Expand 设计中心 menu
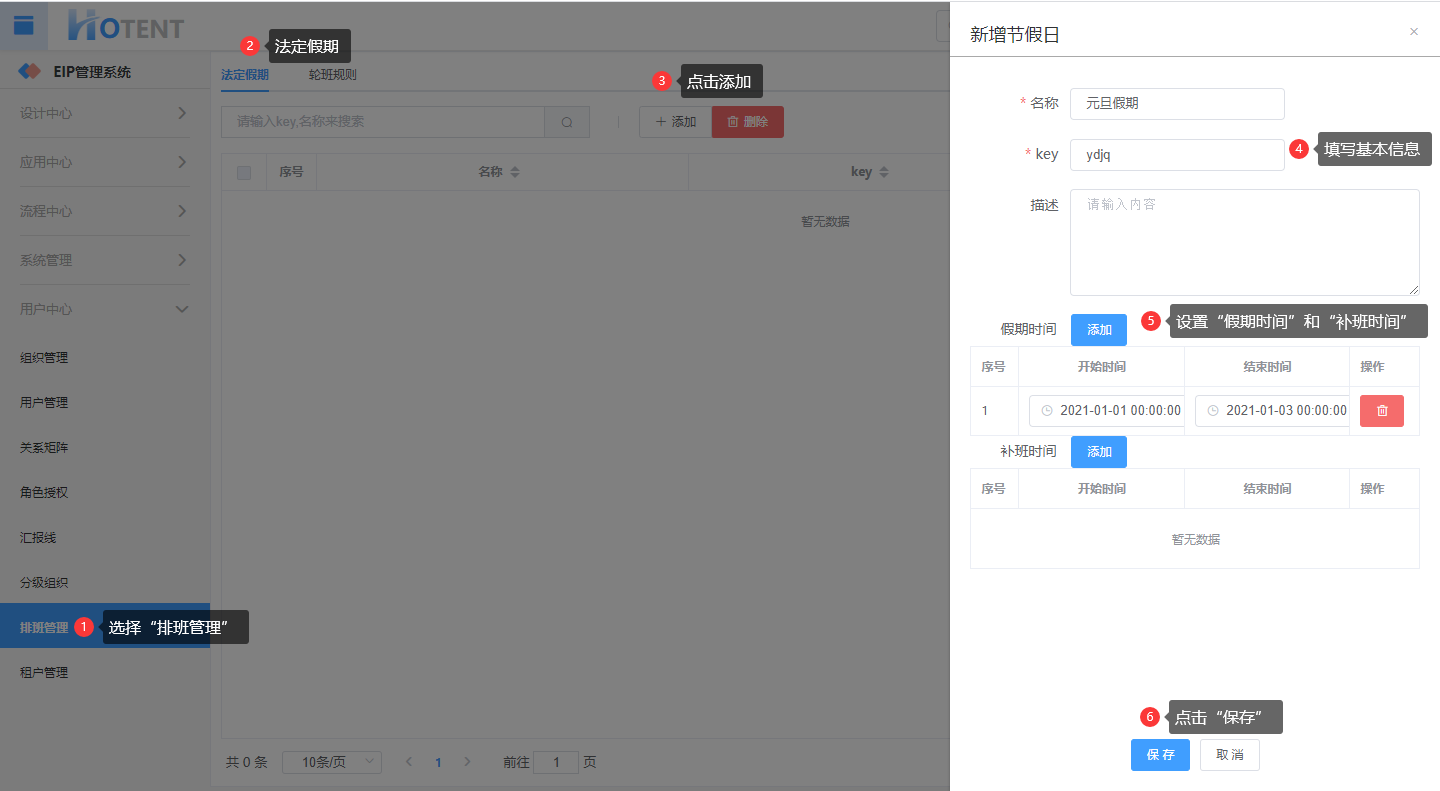The height and width of the screenshot is (791, 1440). [x=104, y=113]
